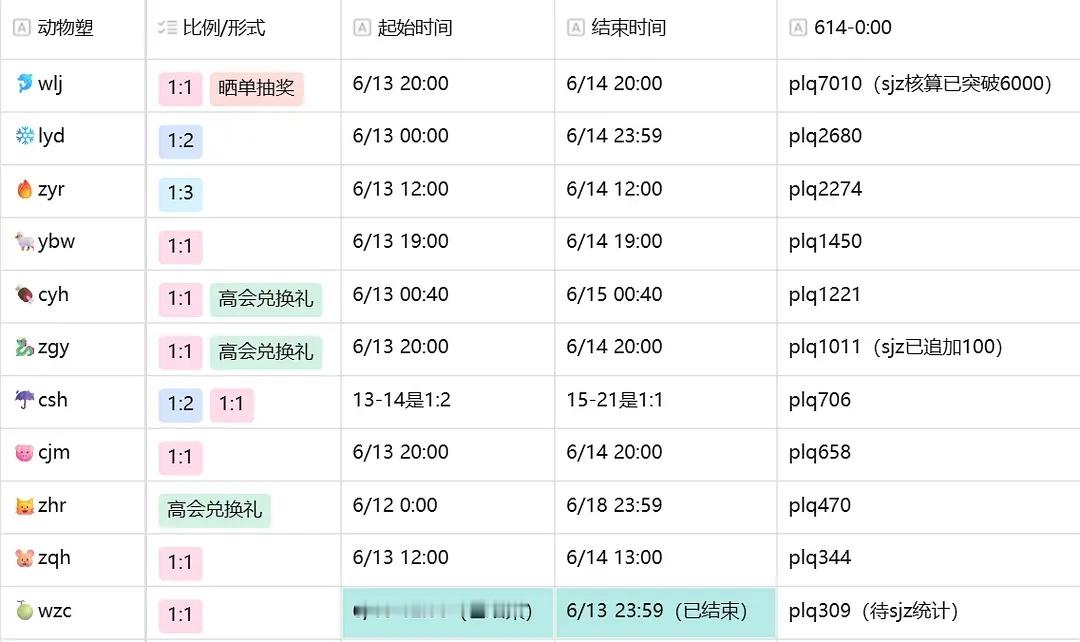Click the 1:1 tag in zgy row
Image resolution: width=1080 pixels, height=642 pixels.
click(180, 352)
